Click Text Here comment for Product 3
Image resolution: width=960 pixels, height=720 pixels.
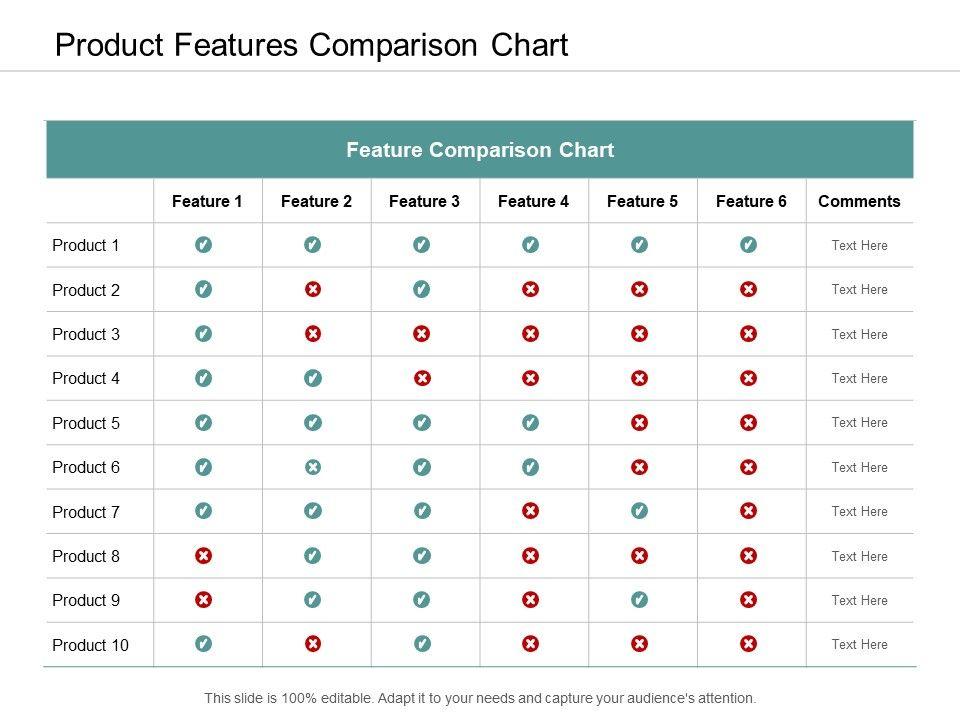tap(859, 334)
